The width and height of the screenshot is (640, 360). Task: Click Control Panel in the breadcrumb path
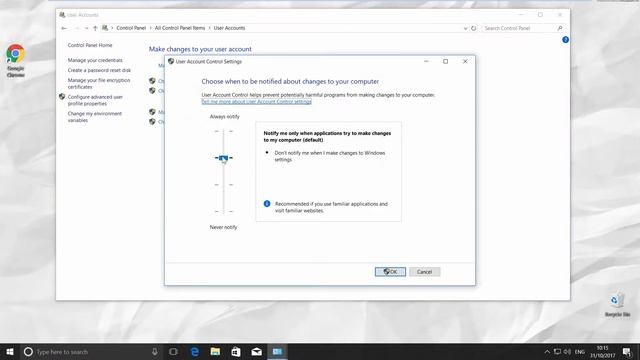click(x=131, y=28)
